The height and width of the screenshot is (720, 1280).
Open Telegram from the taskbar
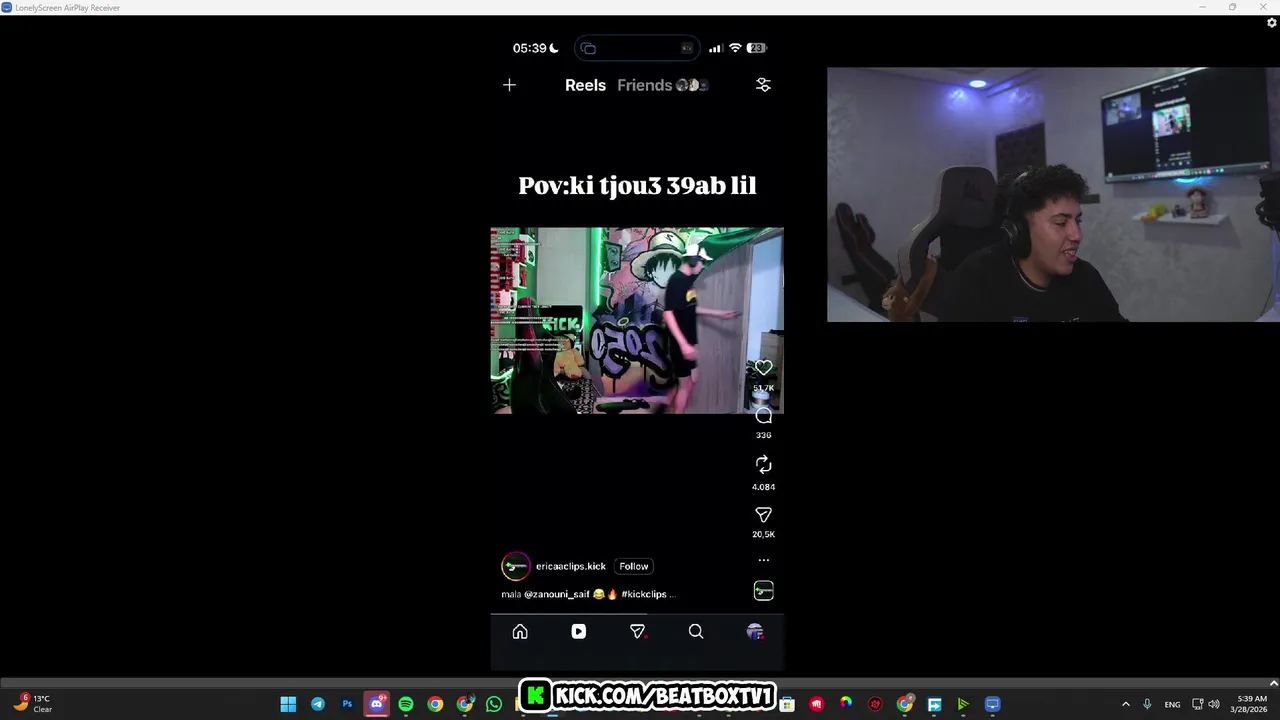(317, 704)
